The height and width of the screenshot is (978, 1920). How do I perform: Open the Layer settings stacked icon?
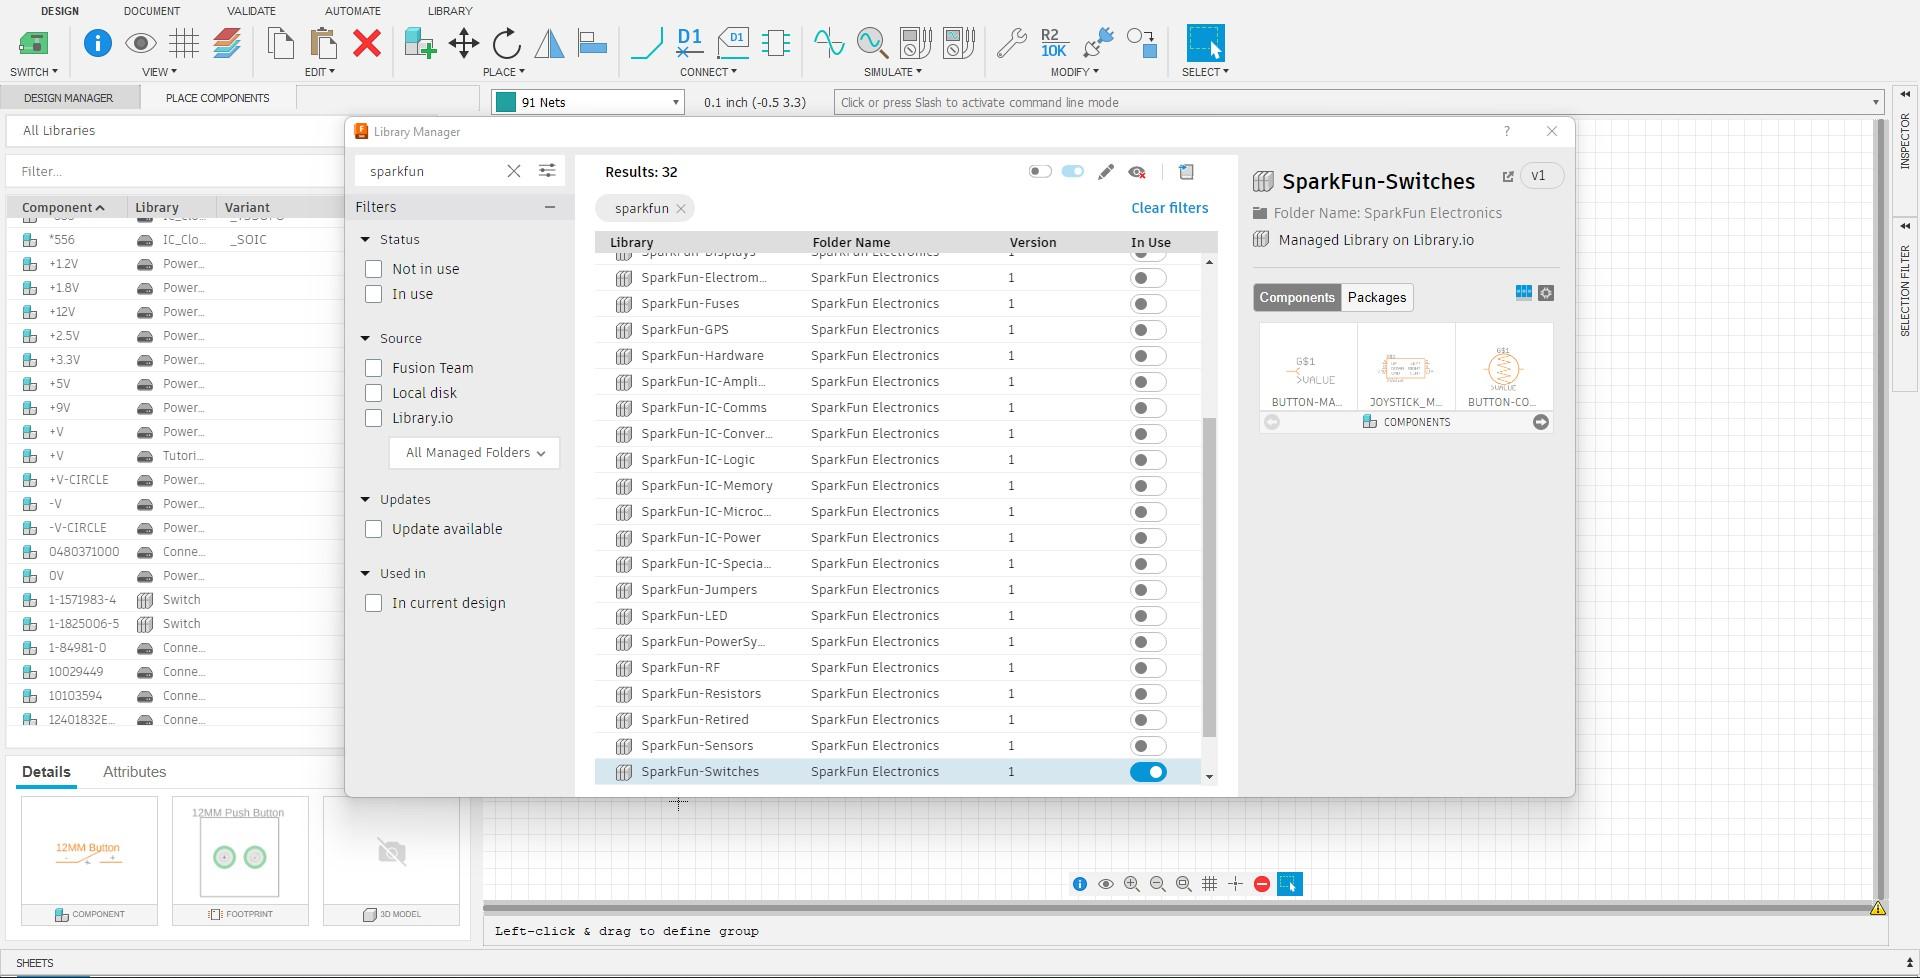point(227,43)
